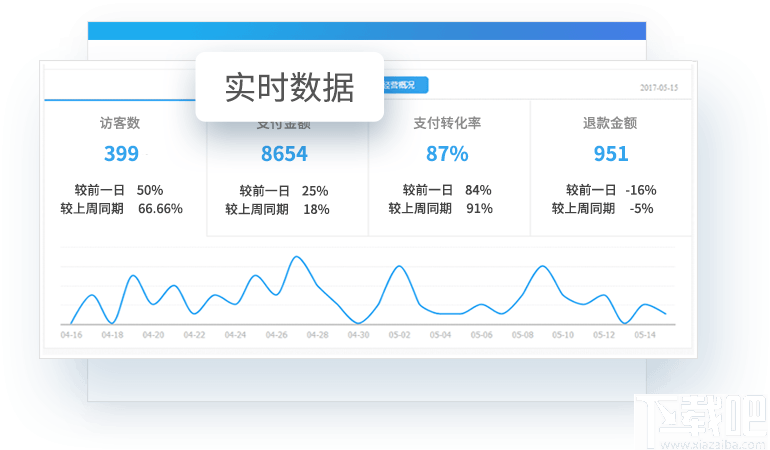Click the 18% week-over-week value
Screen dimensions: 770x450
point(316,210)
